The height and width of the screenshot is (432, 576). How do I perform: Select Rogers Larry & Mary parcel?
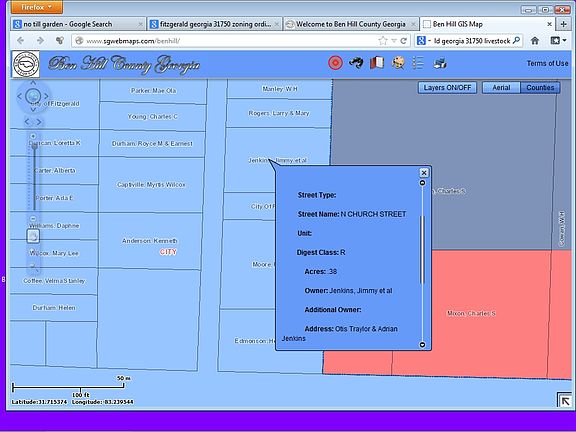click(279, 113)
